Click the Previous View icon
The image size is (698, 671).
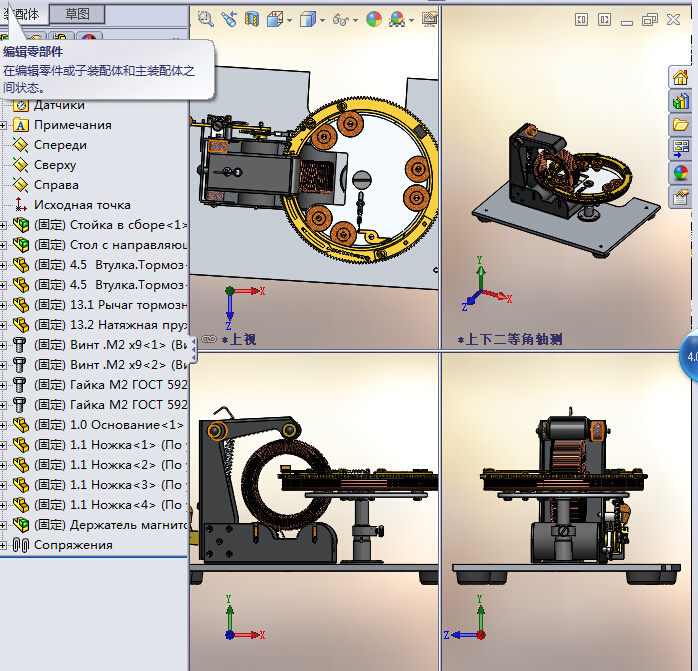pos(229,19)
